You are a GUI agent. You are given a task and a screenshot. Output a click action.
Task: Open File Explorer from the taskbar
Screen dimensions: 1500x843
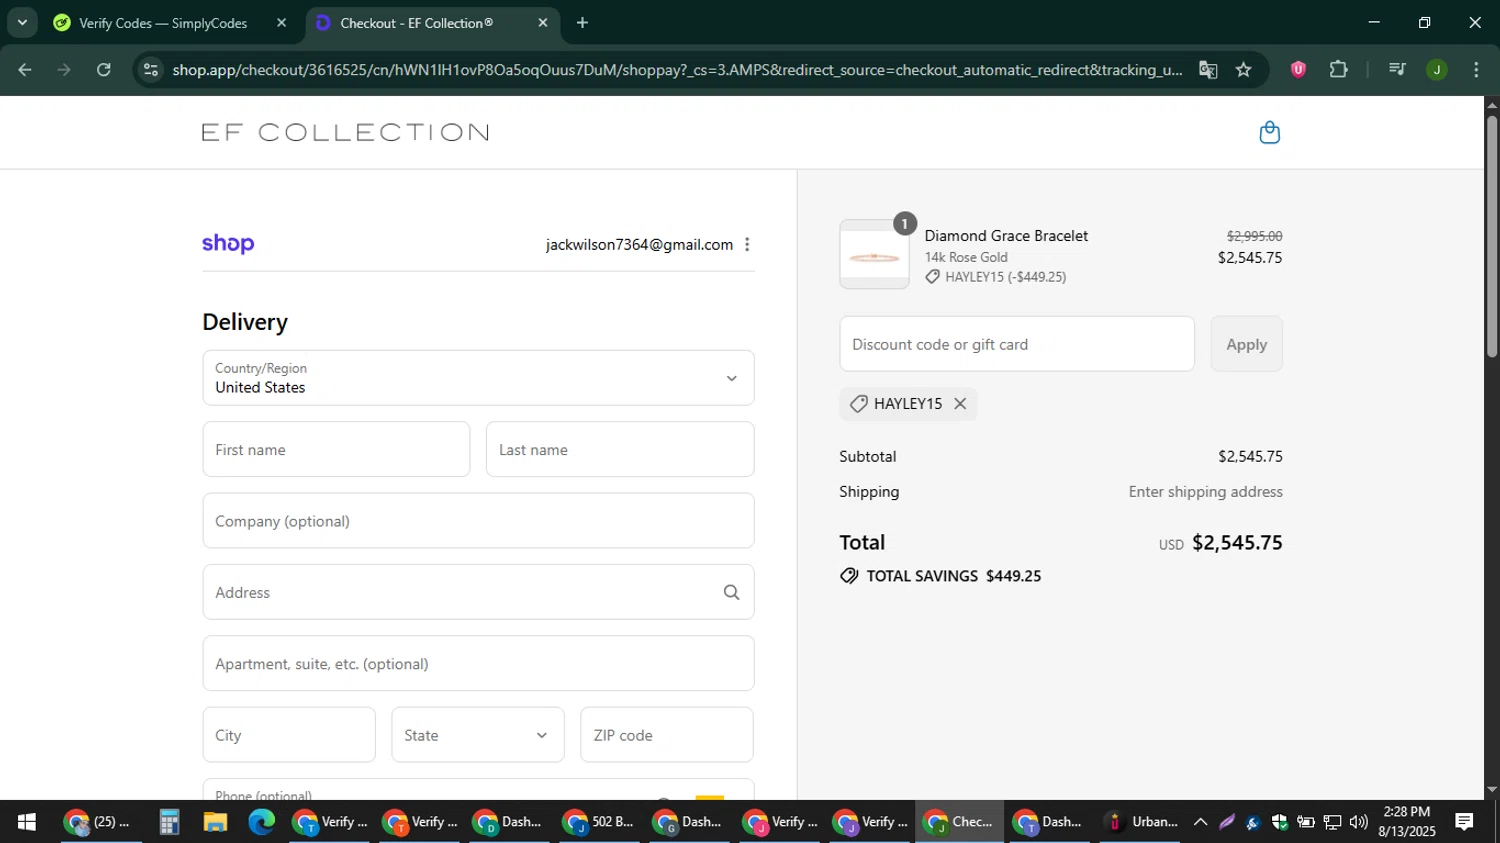coord(215,822)
